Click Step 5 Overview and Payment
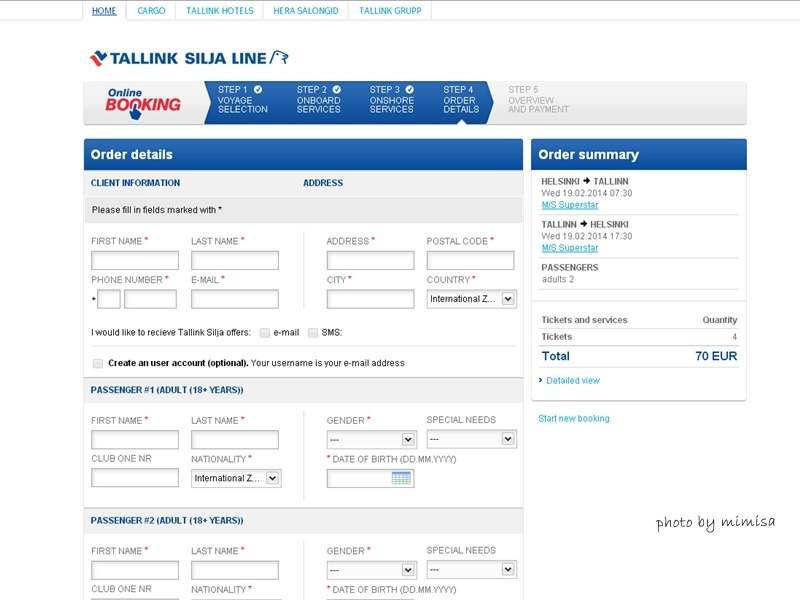 click(538, 99)
